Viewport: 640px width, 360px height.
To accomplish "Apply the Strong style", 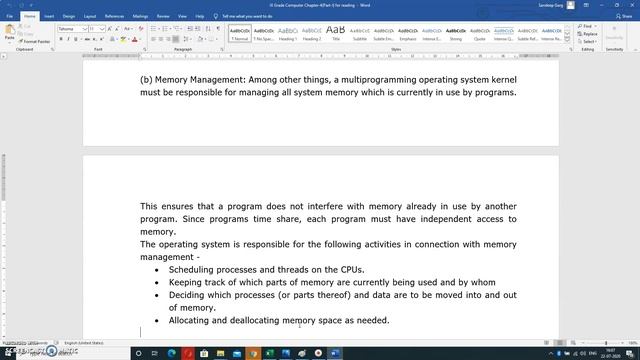I will point(456,33).
